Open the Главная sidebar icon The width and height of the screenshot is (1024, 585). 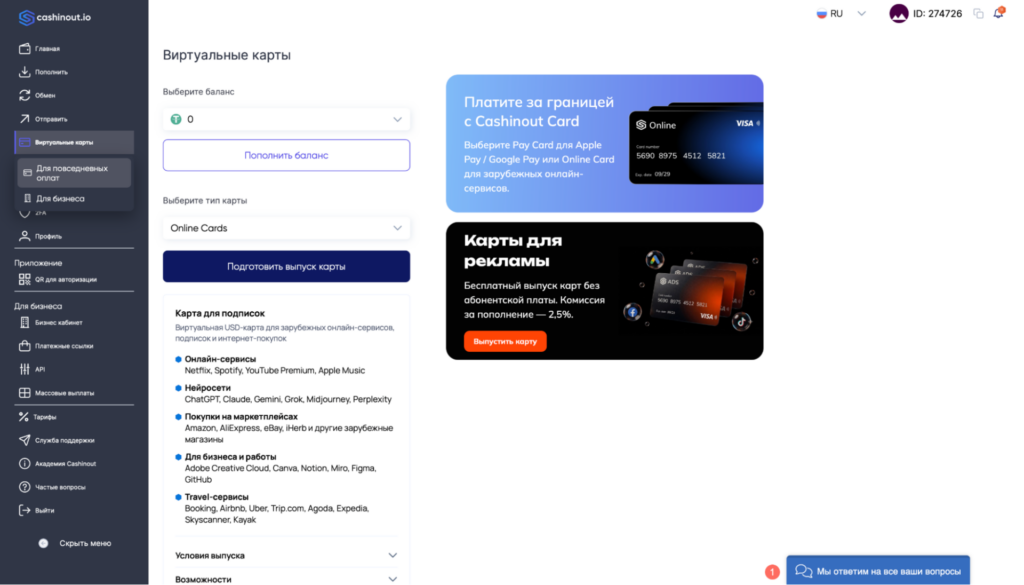pos(25,48)
